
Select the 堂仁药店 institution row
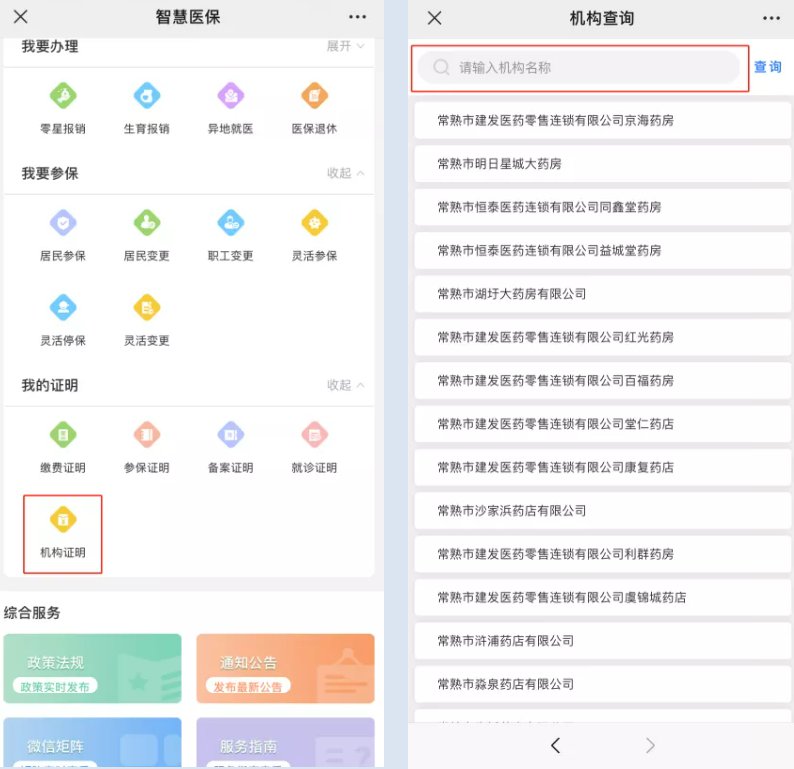pyautogui.click(x=603, y=424)
